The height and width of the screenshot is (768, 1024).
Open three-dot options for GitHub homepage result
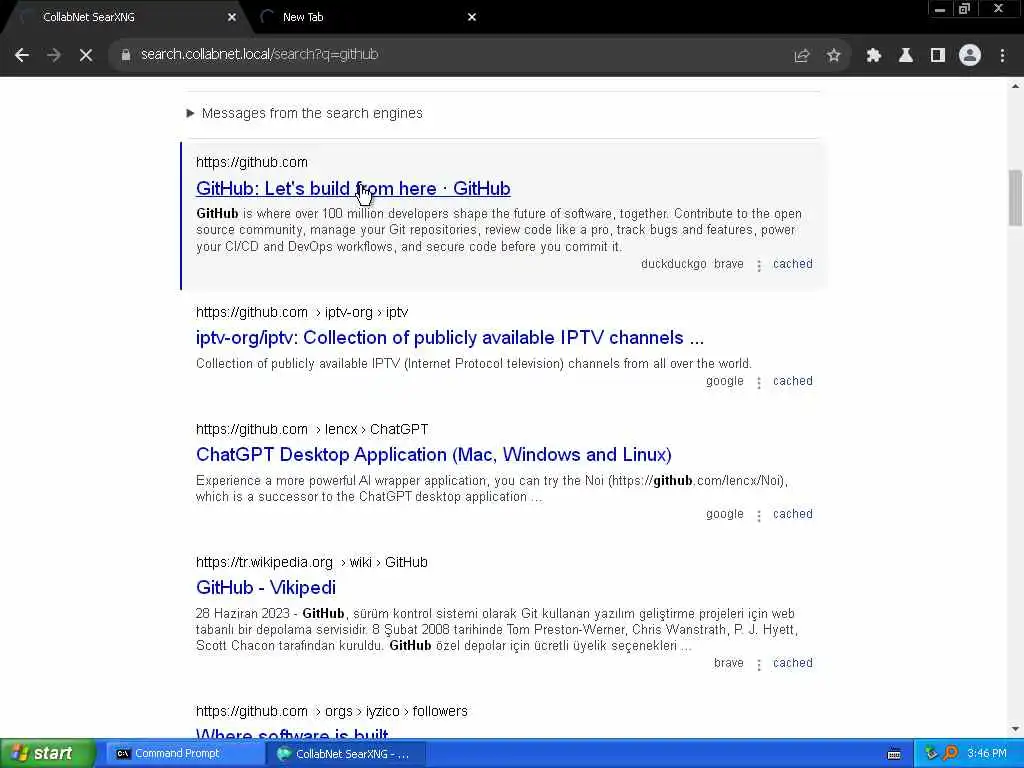point(759,266)
